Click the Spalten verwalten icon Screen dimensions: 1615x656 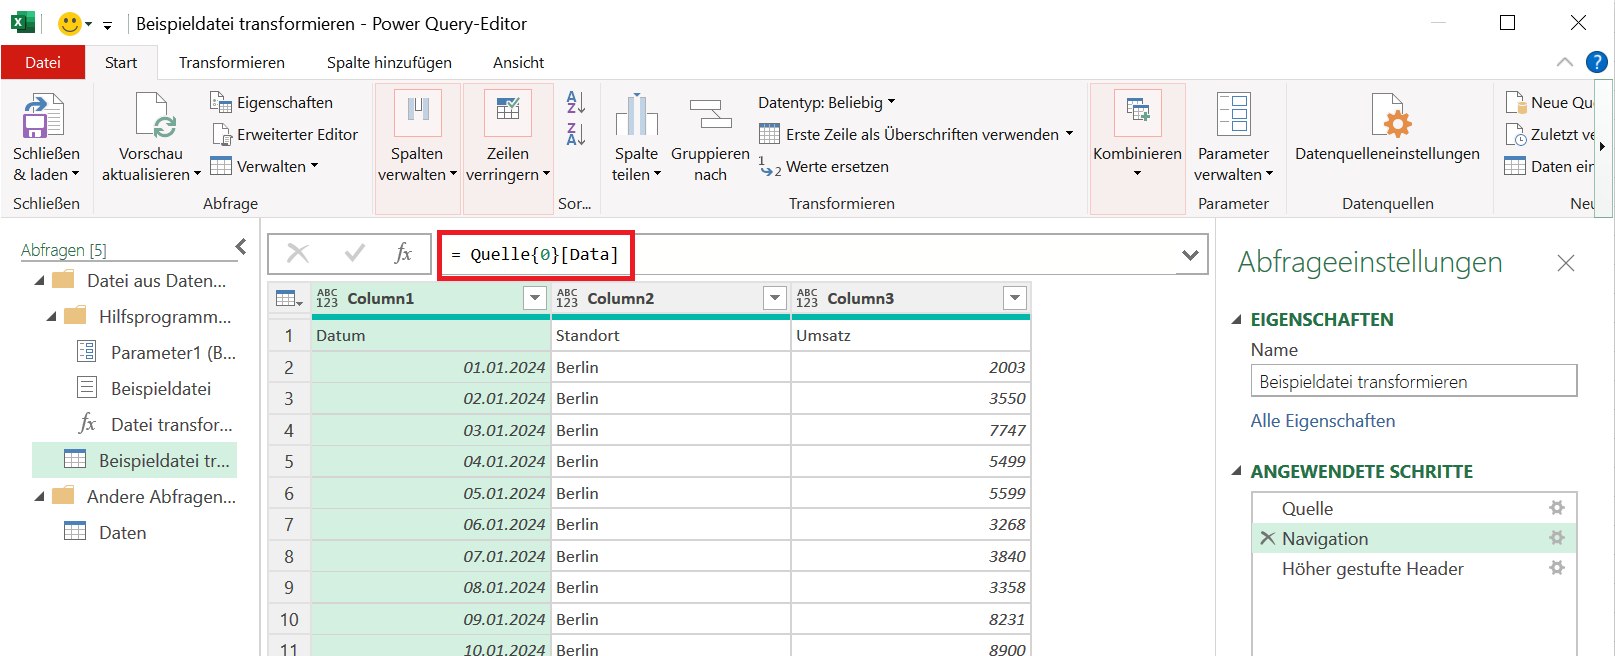point(418,113)
